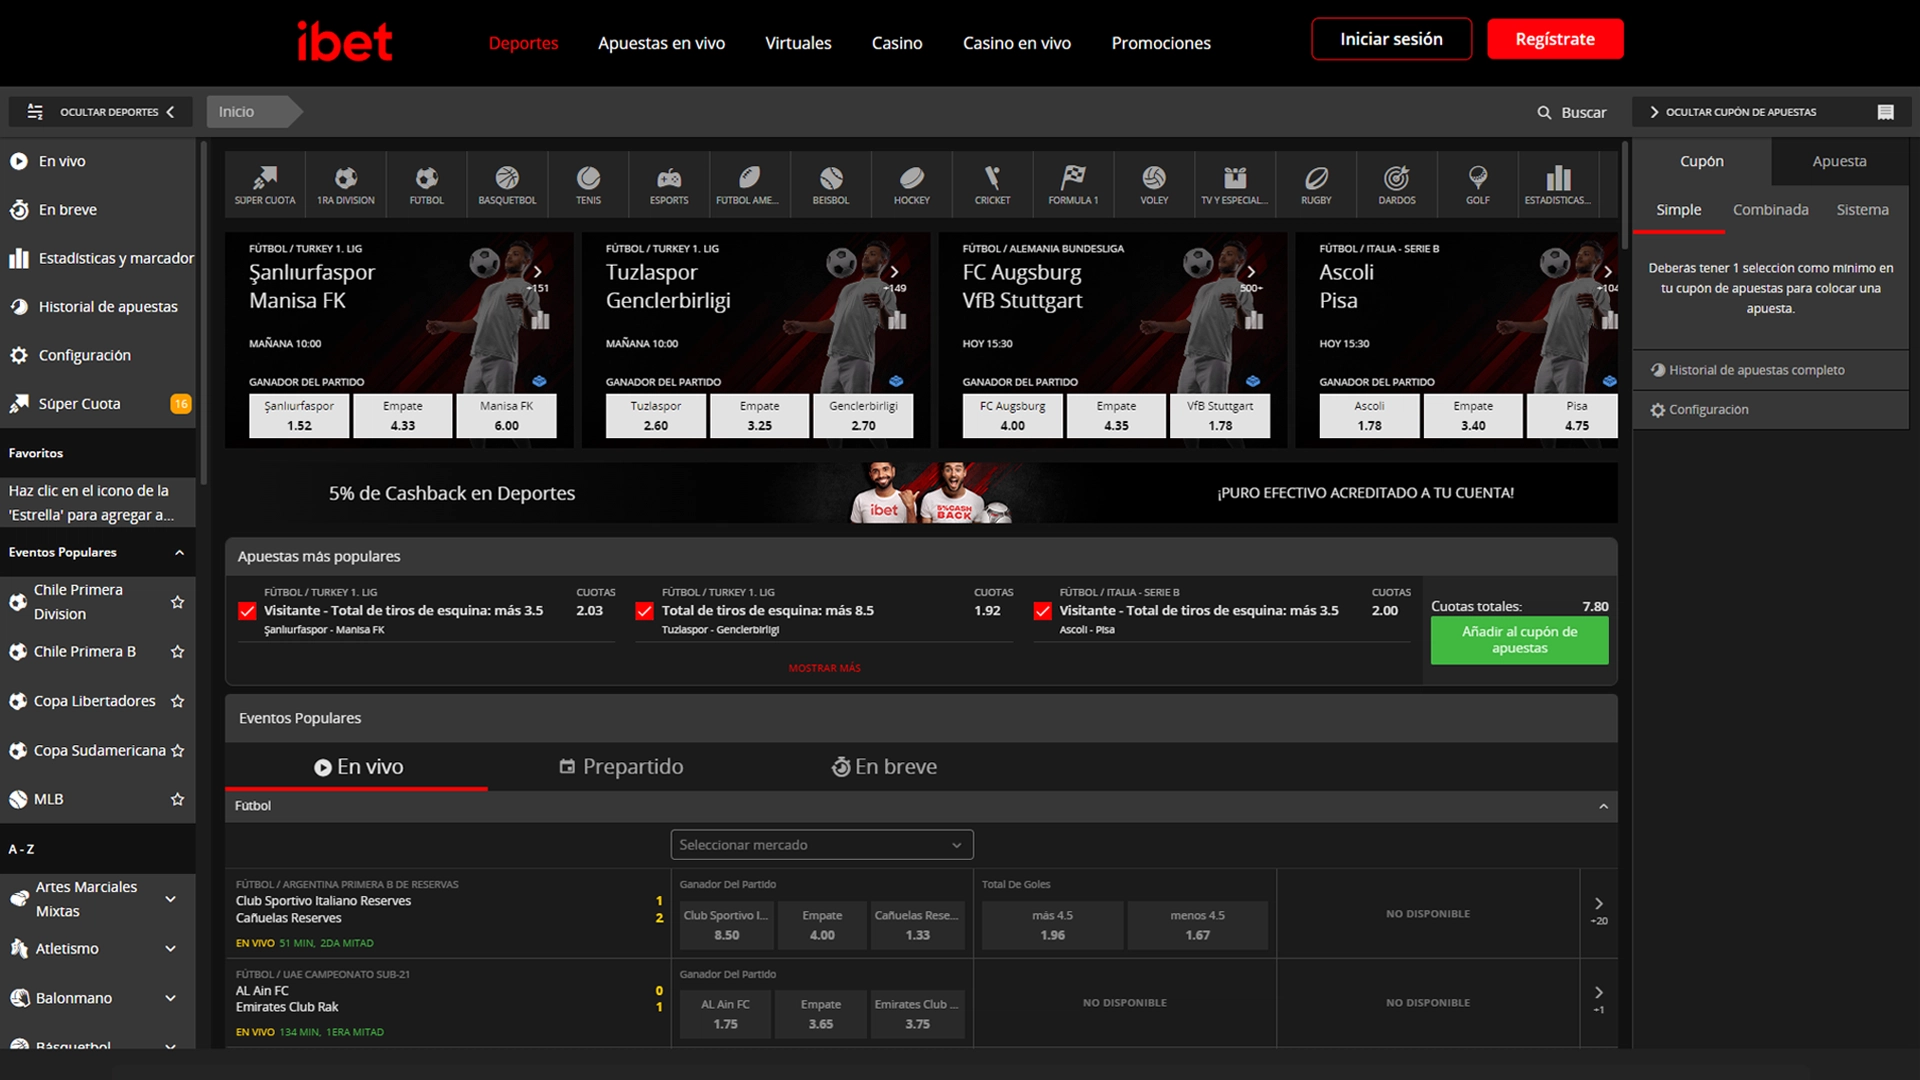Select the Formula 1 flag icon
This screenshot has width=1920, height=1080.
(1073, 184)
